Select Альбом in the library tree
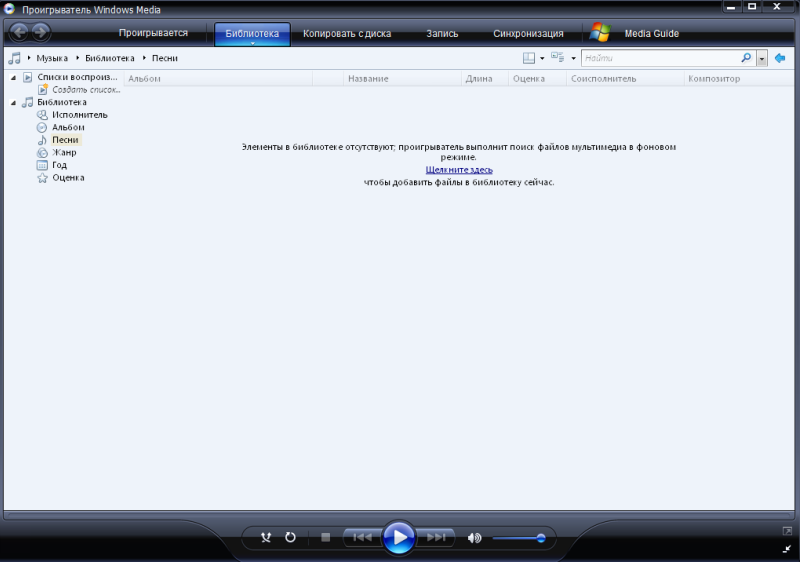Screen dimensions: 800x562 coord(68,127)
